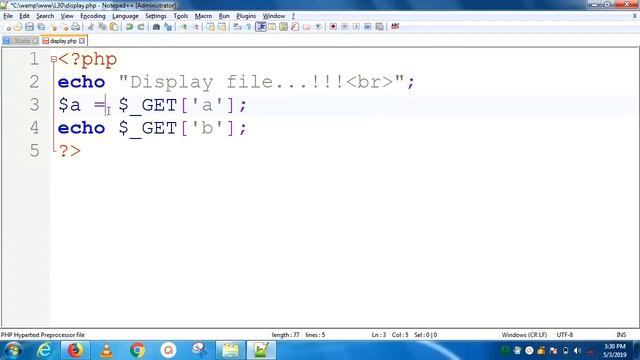Open the Windows Start button

coord(13,350)
